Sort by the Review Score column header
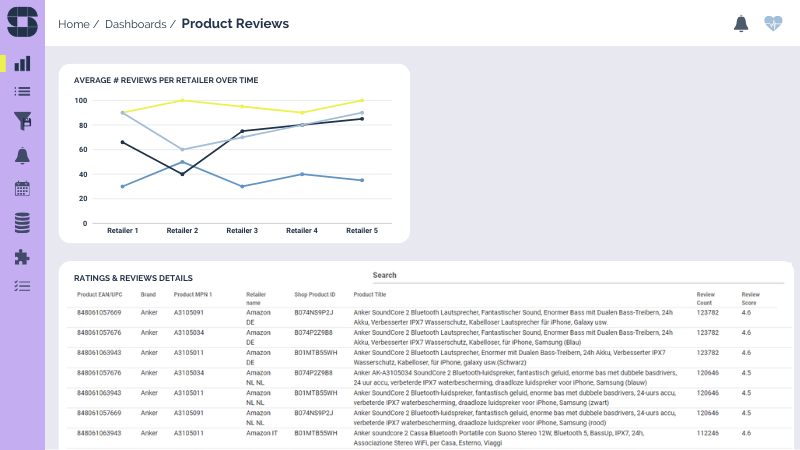The image size is (800, 450). coord(751,298)
